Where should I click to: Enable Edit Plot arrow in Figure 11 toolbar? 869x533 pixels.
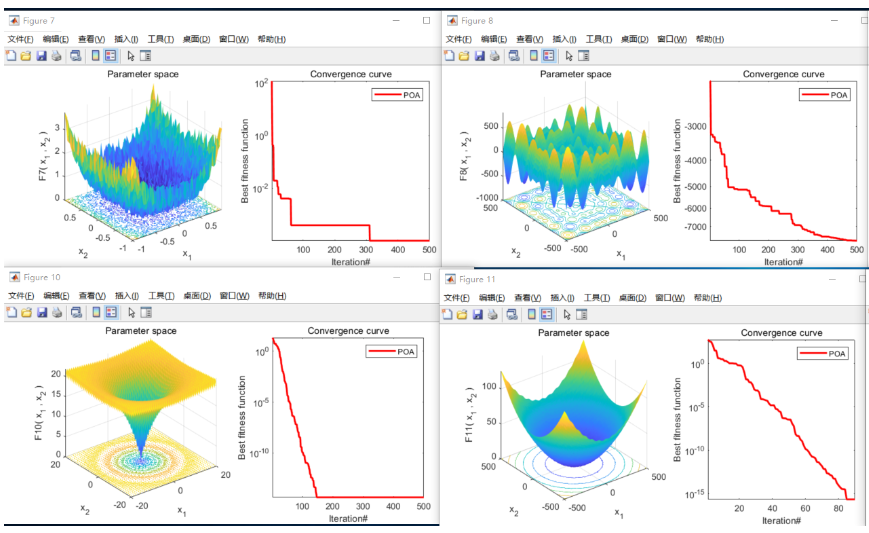coord(567,313)
